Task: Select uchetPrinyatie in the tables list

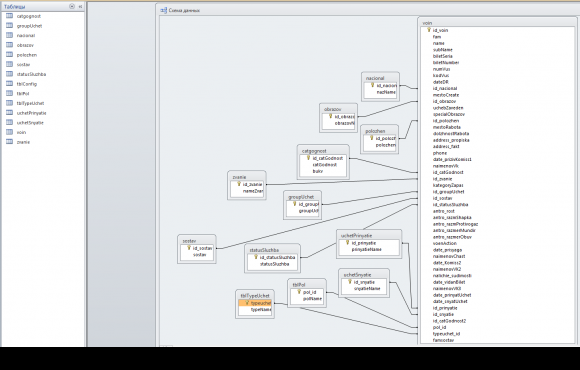Action: point(31,113)
